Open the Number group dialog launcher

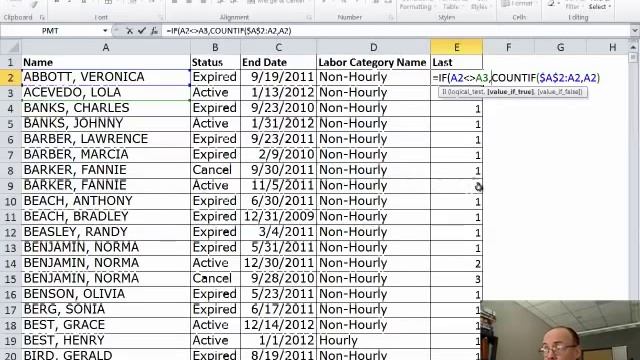[390, 18]
